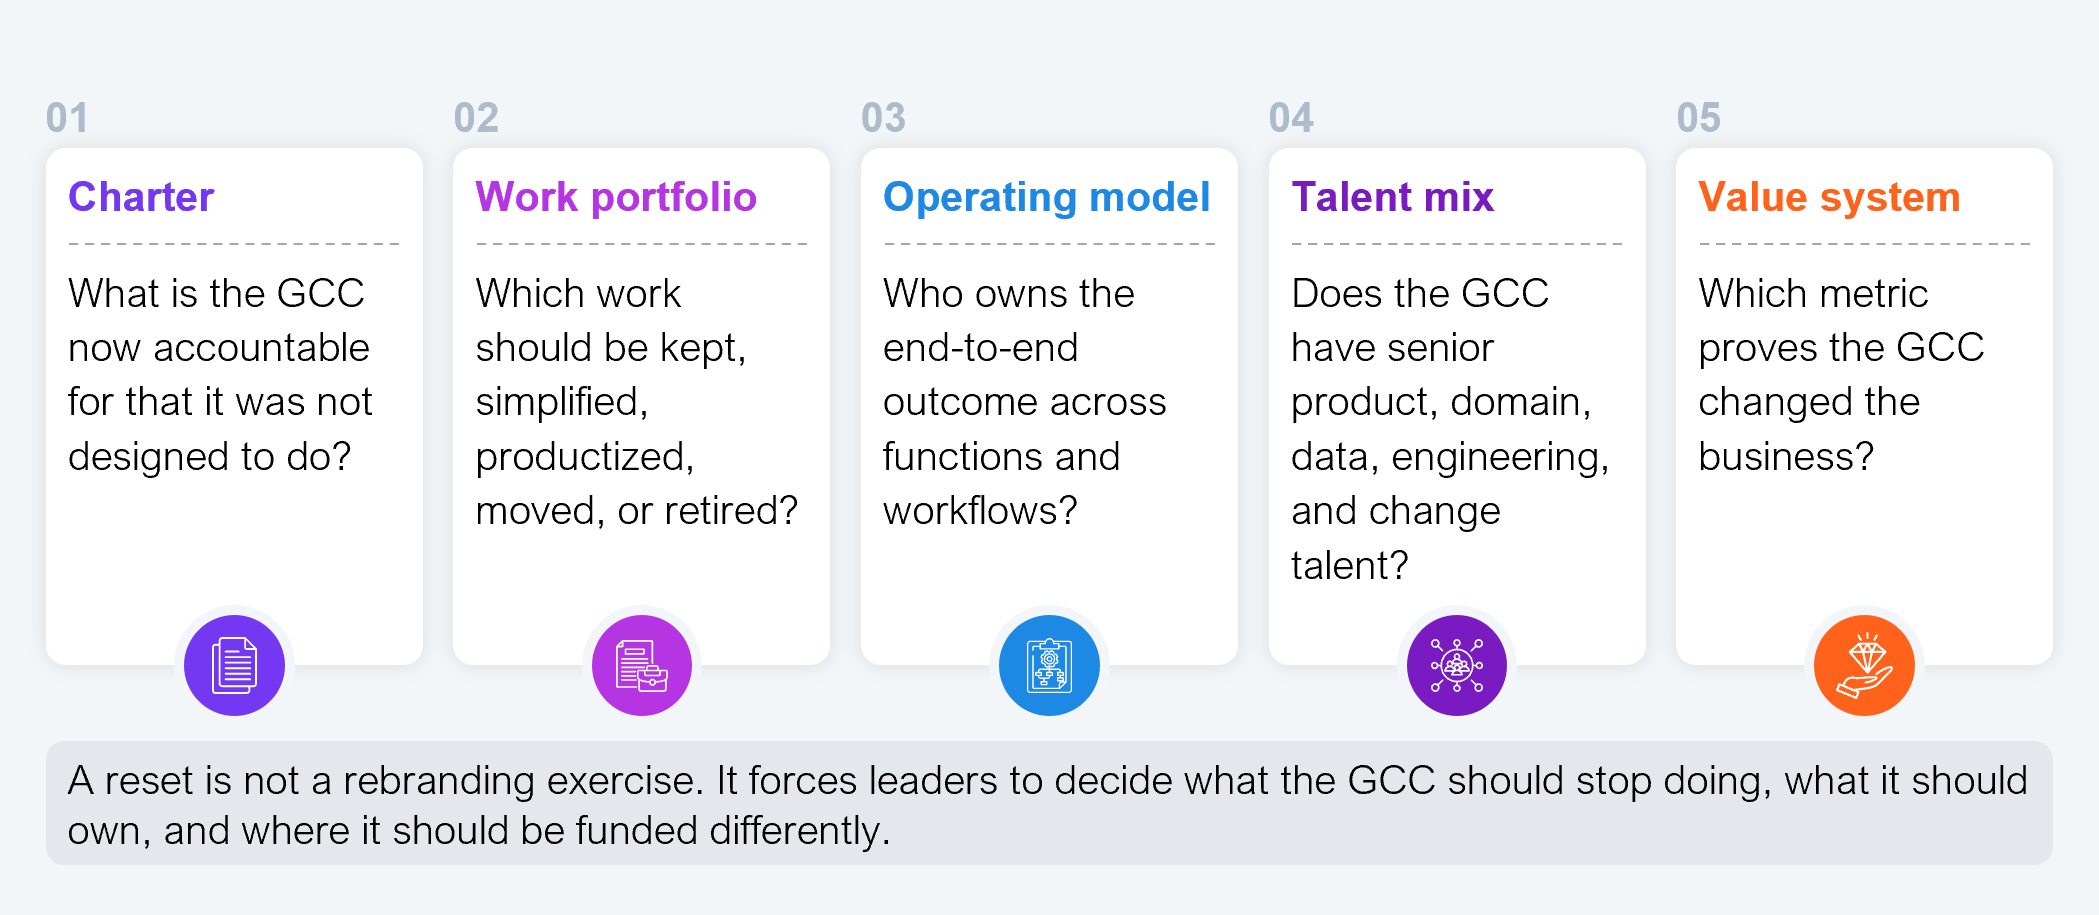Click the 'Which metric proves the GCC' text
The image size is (2099, 915).
(1841, 375)
